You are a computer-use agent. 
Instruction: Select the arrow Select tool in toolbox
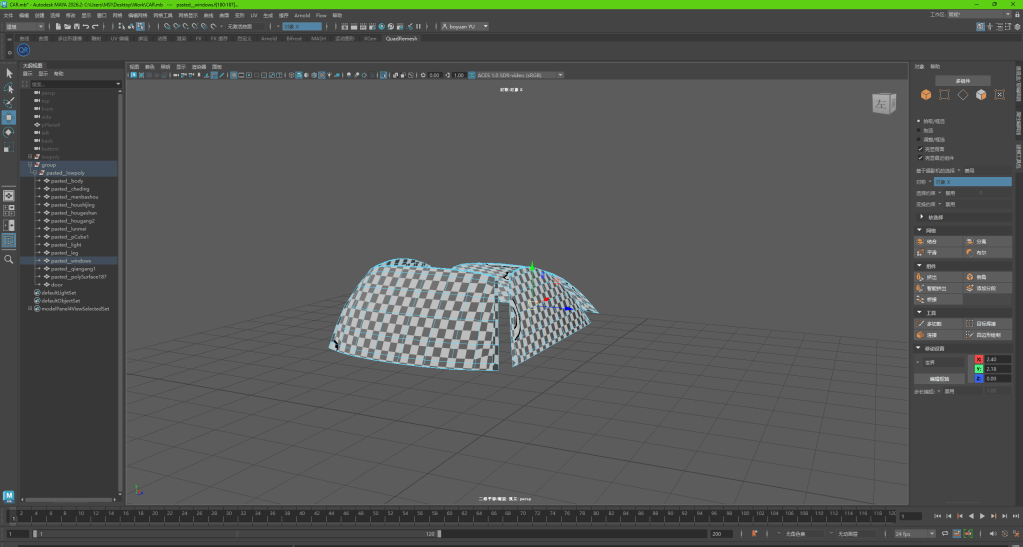[9, 74]
